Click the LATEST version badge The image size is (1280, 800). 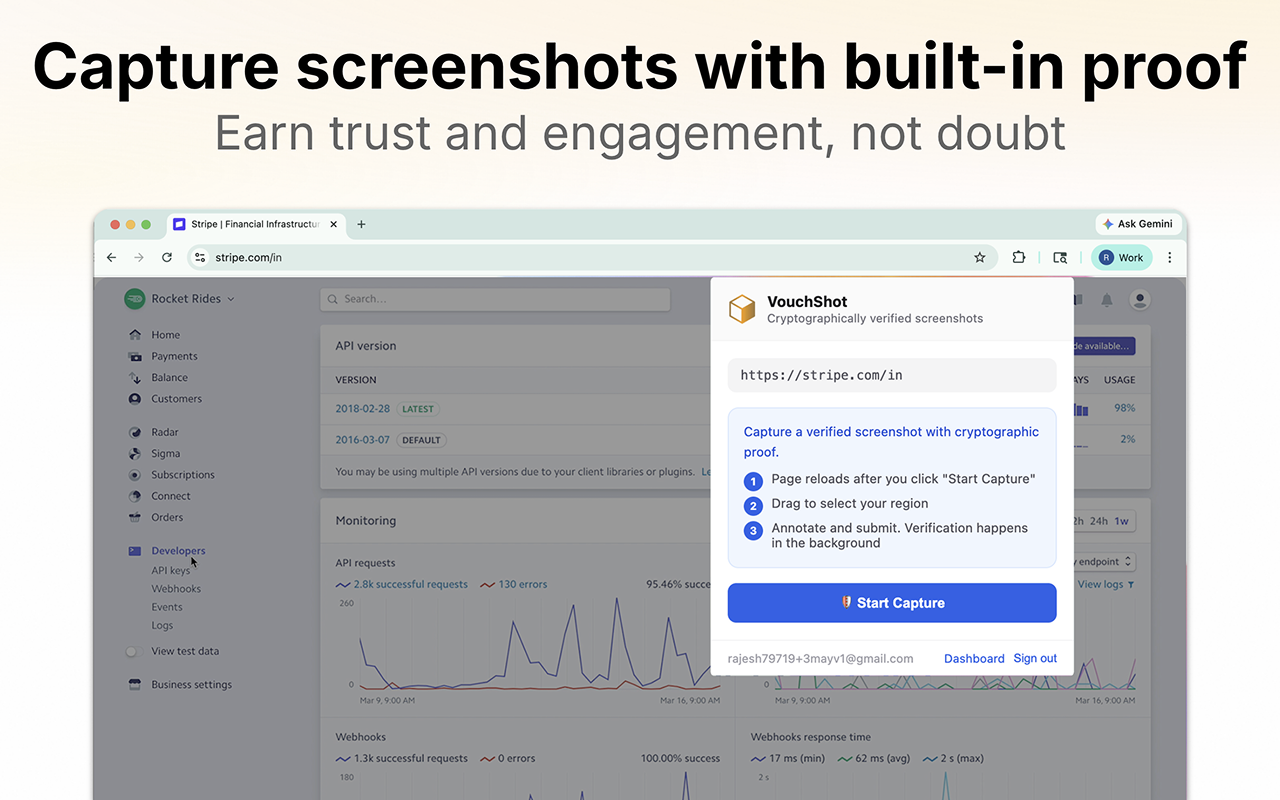tap(418, 409)
